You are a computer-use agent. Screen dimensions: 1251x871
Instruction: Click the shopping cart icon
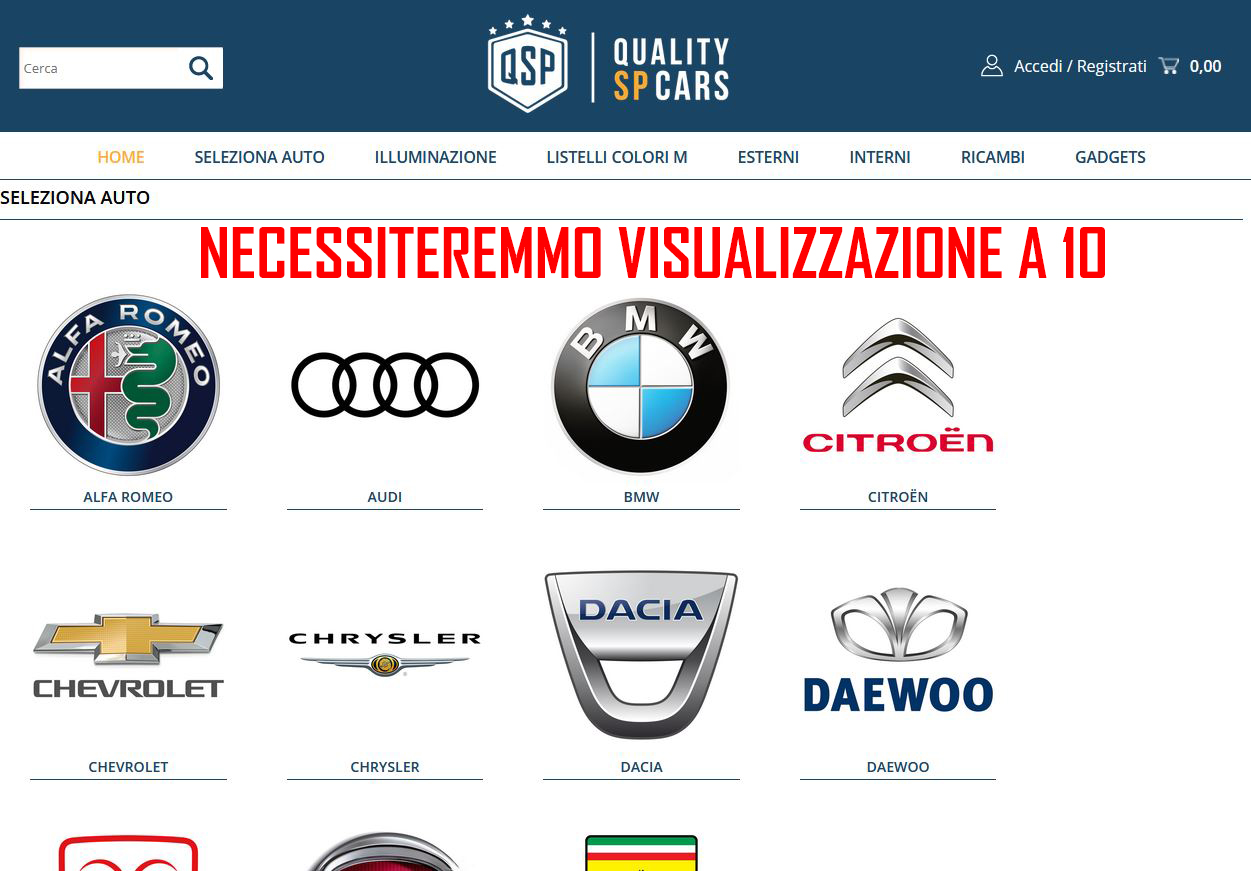(1169, 66)
